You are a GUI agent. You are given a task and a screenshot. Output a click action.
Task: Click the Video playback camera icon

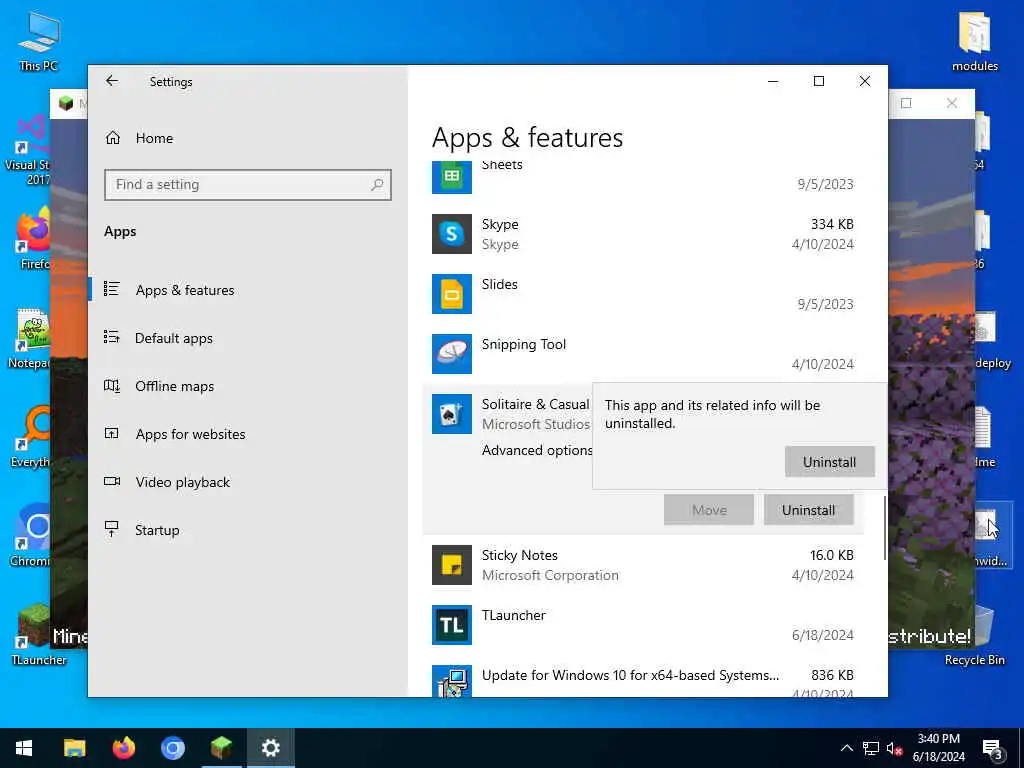pos(112,481)
